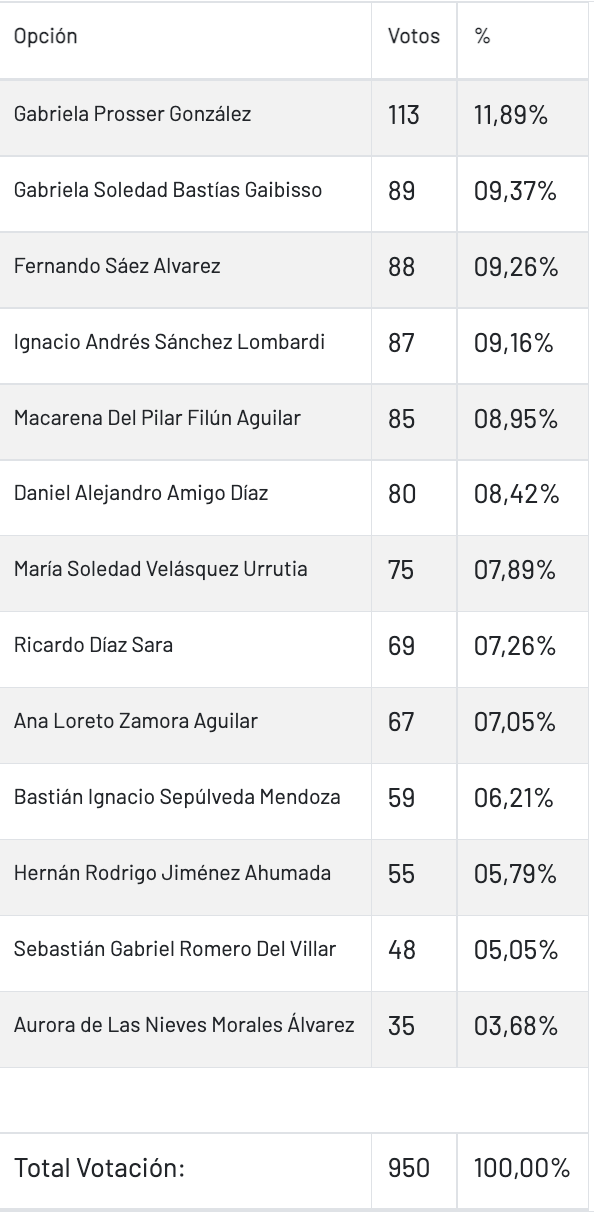594x1214 pixels.
Task: Click the Opción column header
Action: [x=46, y=37]
